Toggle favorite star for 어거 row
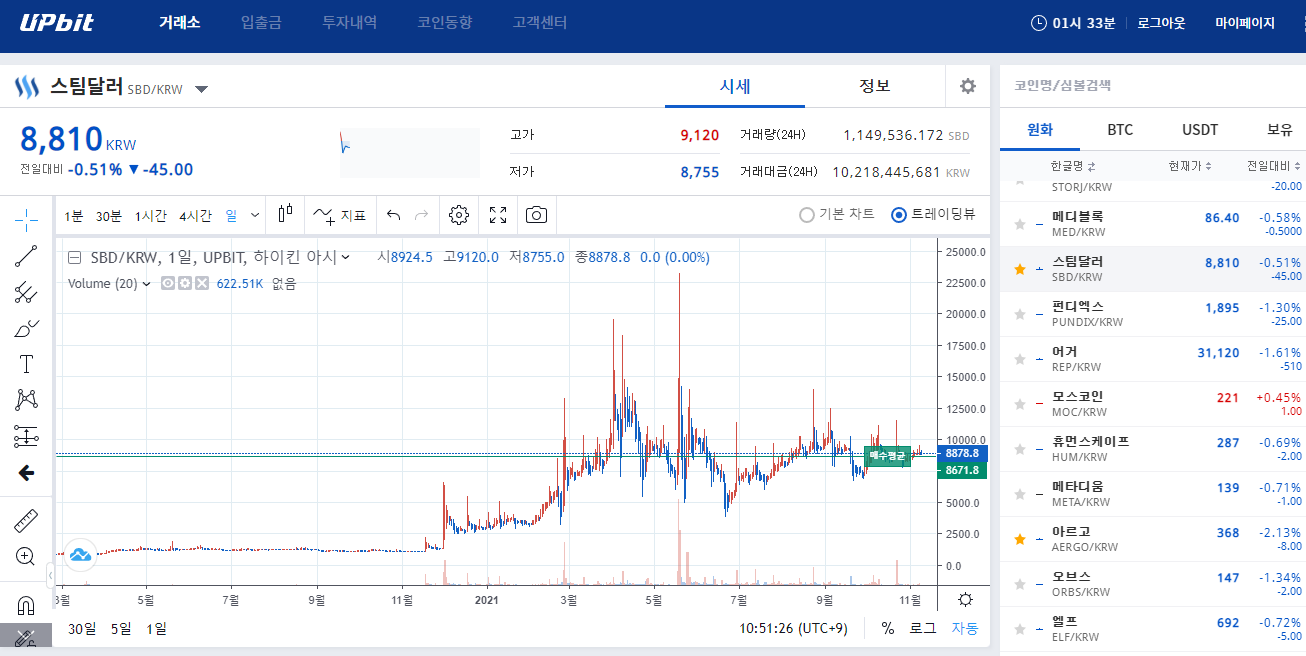The height and width of the screenshot is (656, 1306). click(1020, 359)
